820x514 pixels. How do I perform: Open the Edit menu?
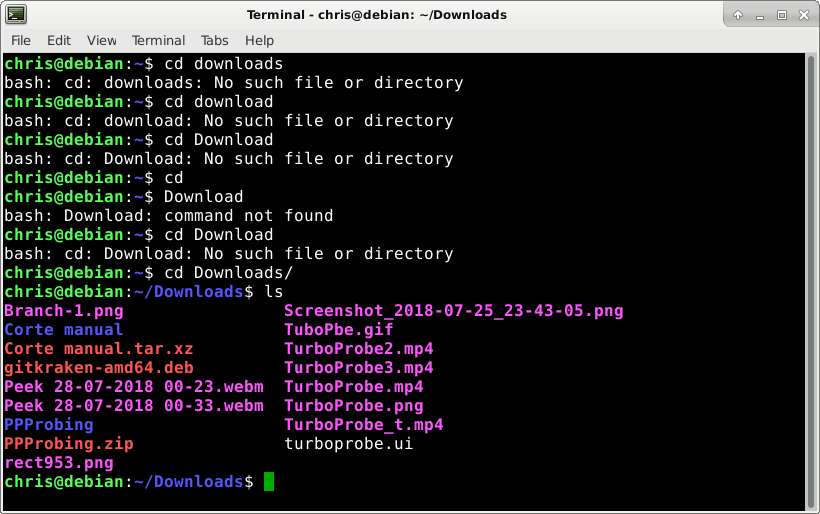click(59, 40)
